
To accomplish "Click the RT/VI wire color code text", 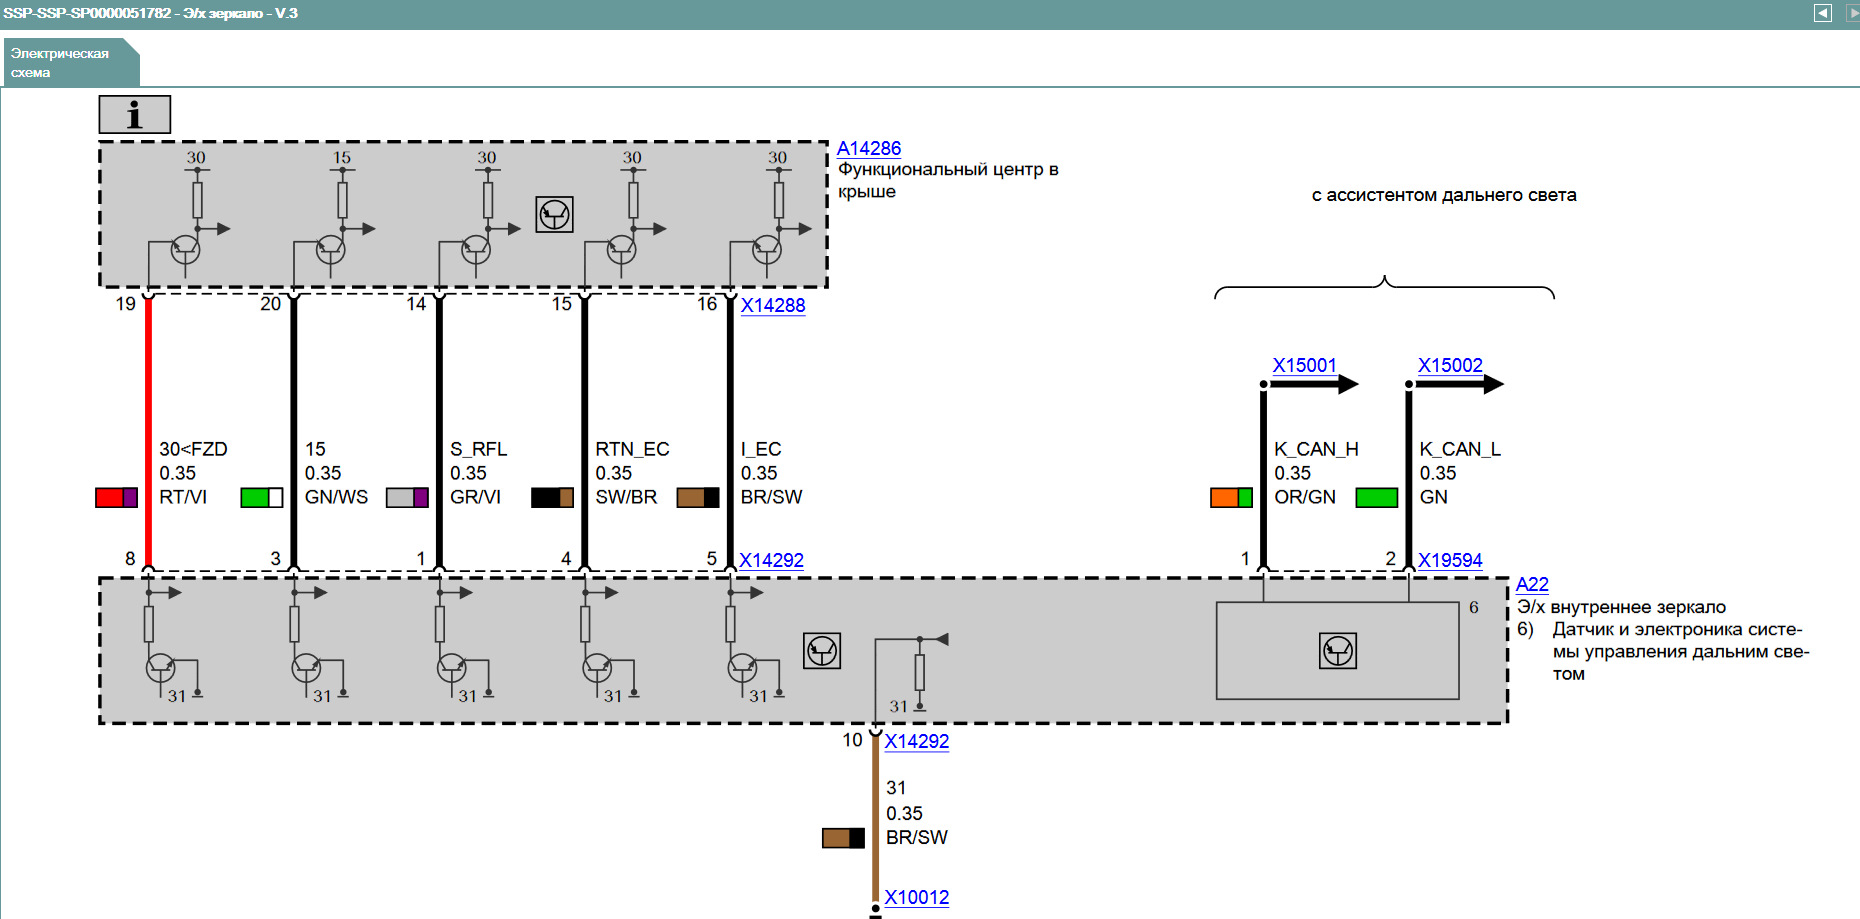I will (183, 497).
